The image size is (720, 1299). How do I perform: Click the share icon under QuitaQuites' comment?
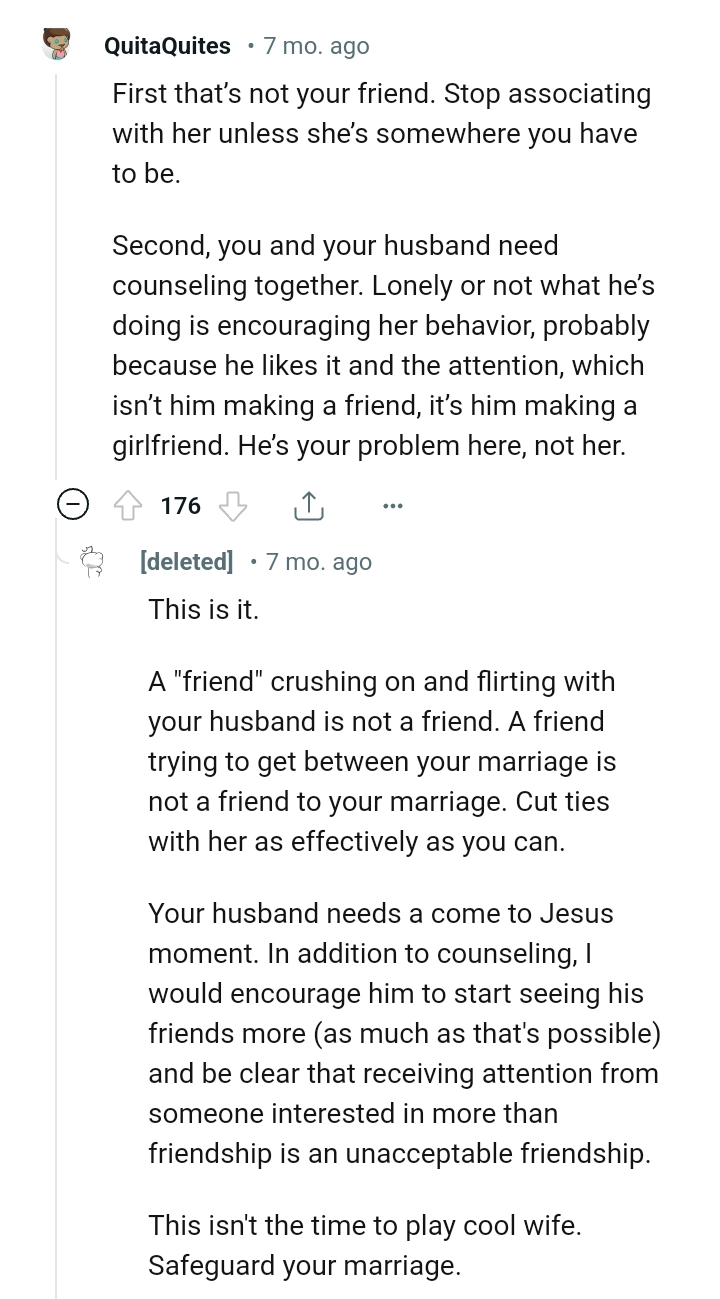pos(310,506)
